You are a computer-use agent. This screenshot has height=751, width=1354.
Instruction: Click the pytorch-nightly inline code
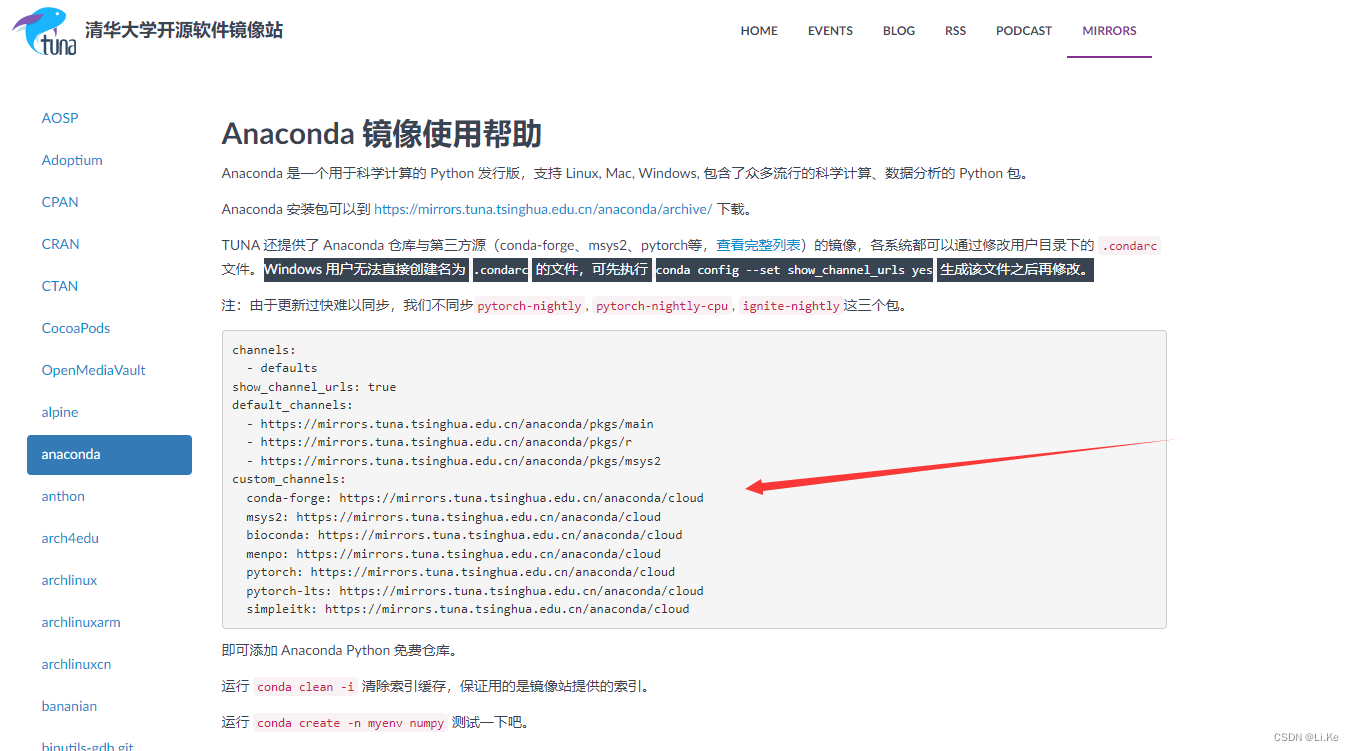coord(529,306)
